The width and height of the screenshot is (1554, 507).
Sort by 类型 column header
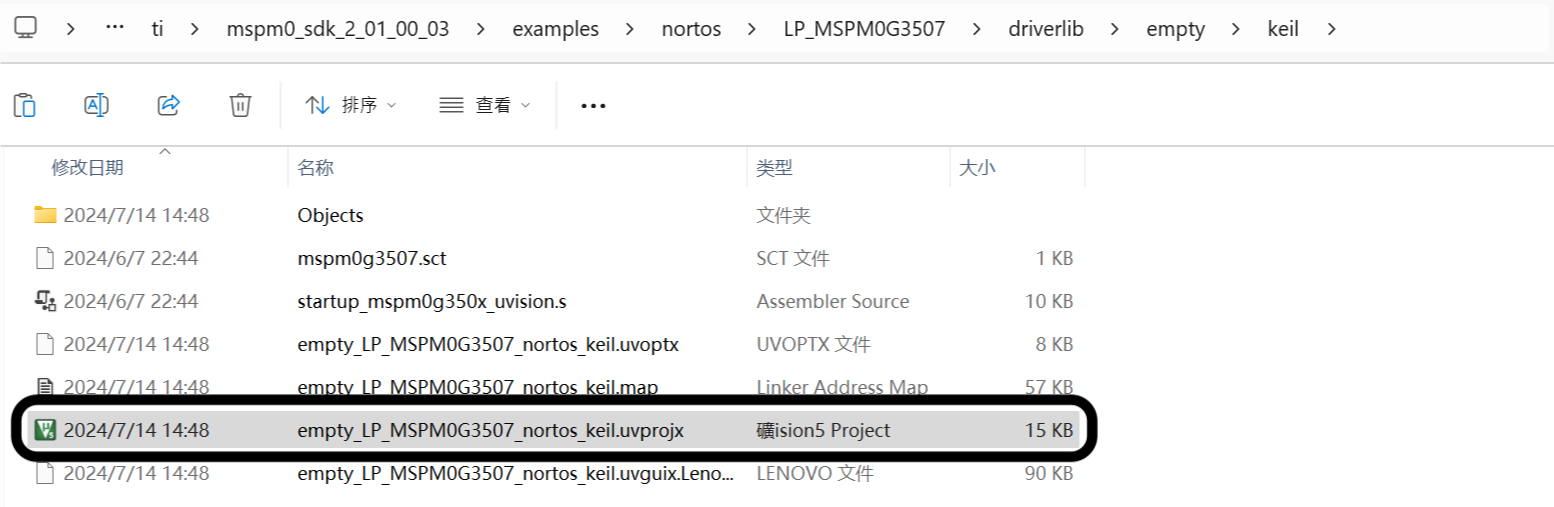[775, 168]
